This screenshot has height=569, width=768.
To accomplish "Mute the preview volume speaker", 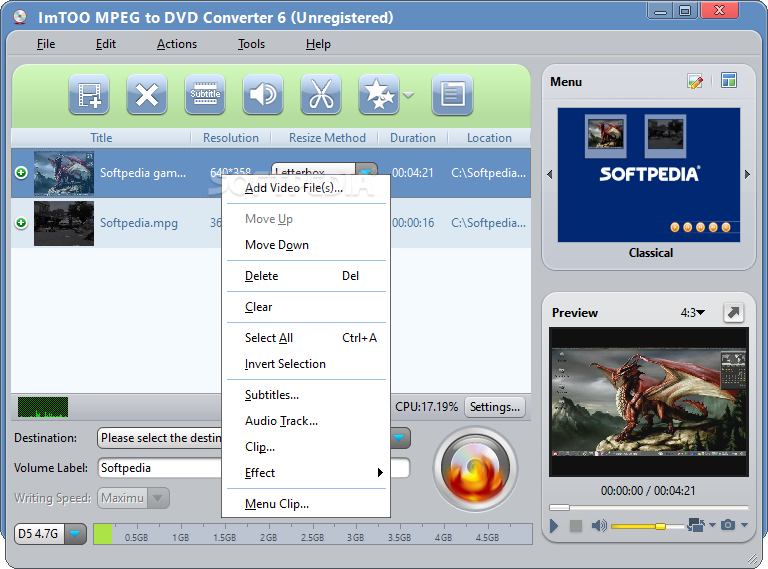I will 599,526.
